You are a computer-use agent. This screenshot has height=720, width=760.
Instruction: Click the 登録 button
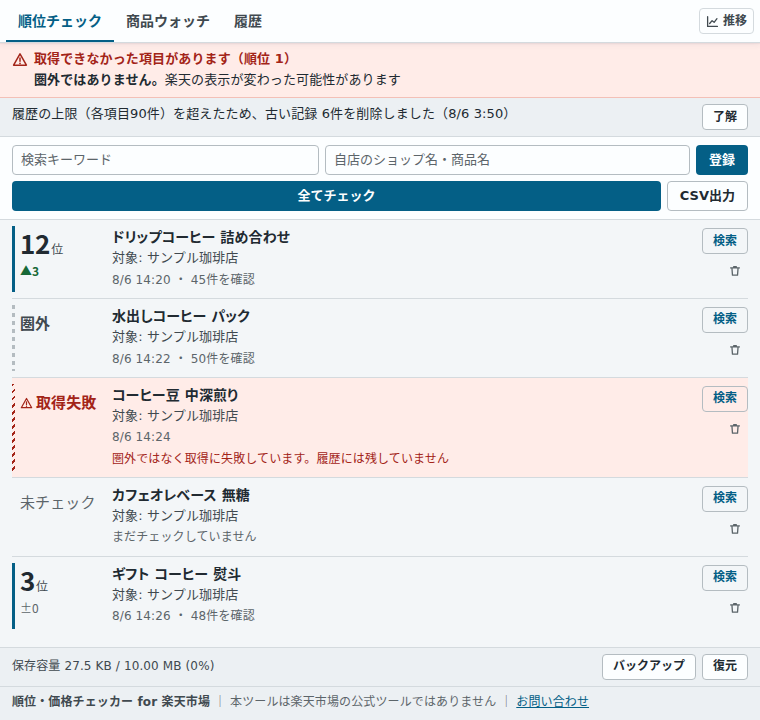pos(722,160)
